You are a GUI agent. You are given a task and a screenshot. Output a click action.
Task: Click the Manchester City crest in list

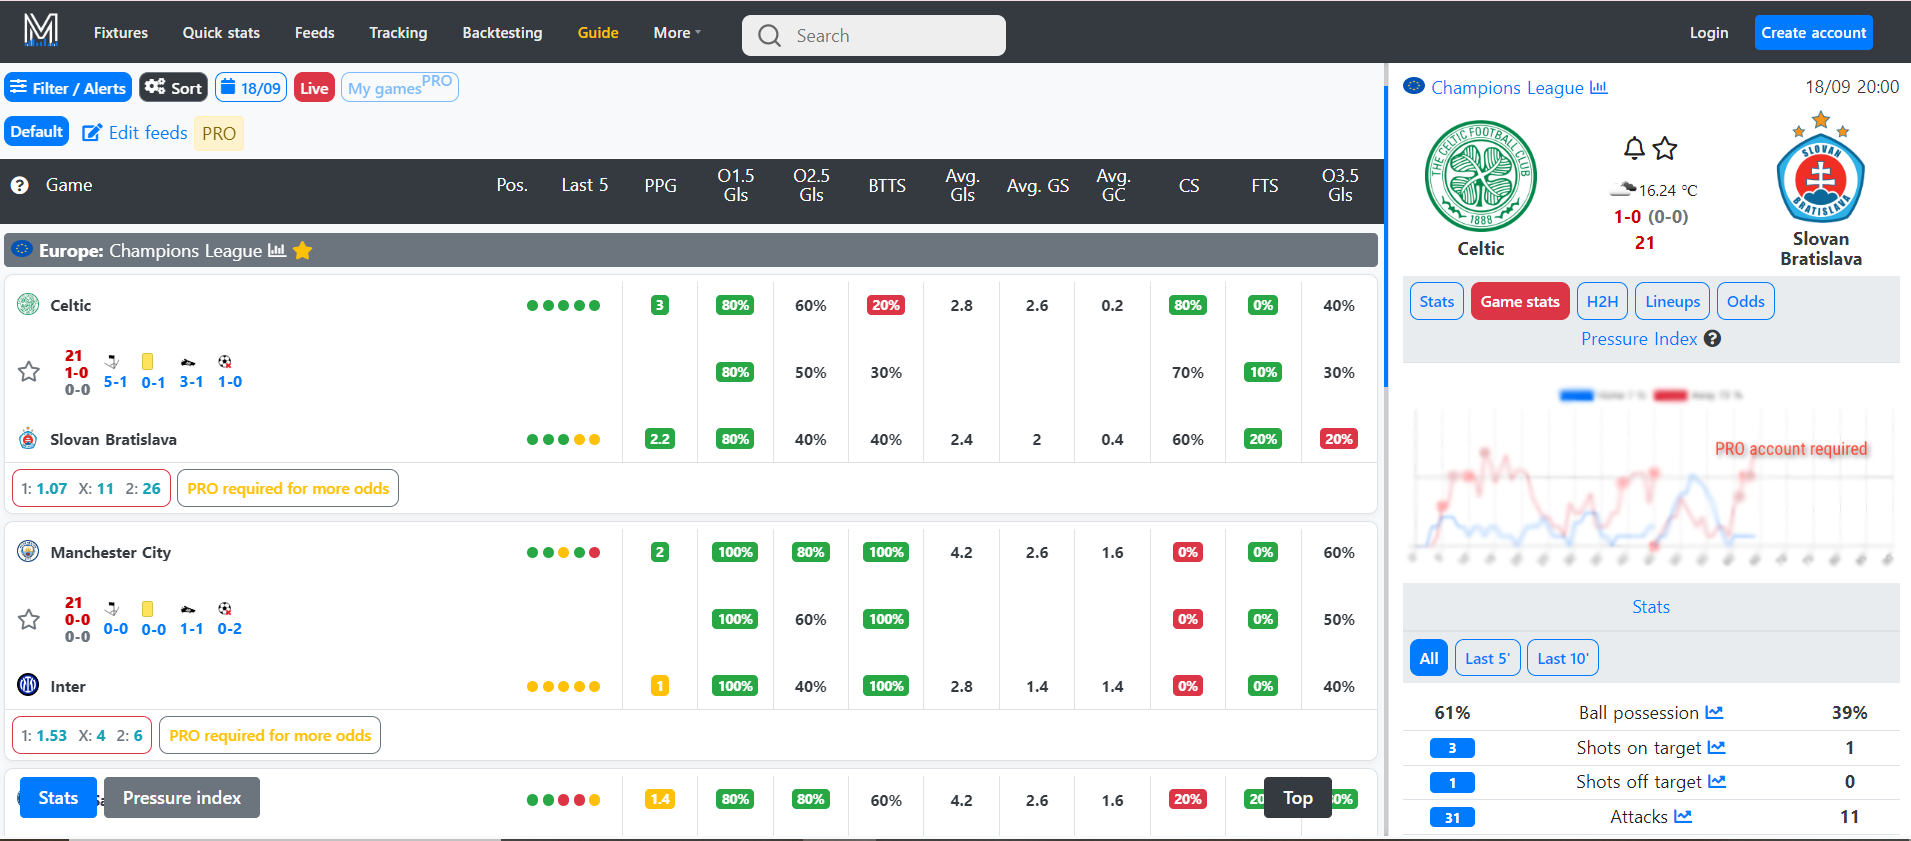click(28, 551)
